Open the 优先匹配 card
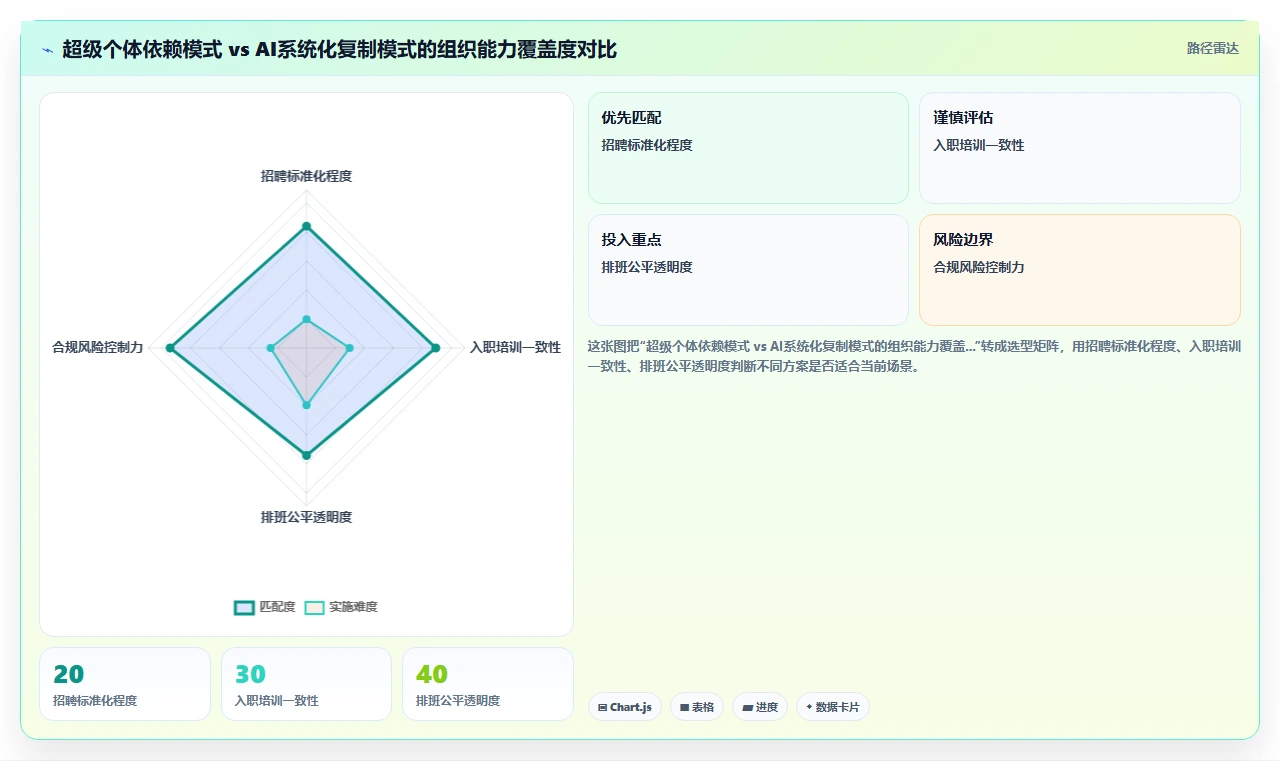Screen dimensions: 1280x761 tap(748, 148)
